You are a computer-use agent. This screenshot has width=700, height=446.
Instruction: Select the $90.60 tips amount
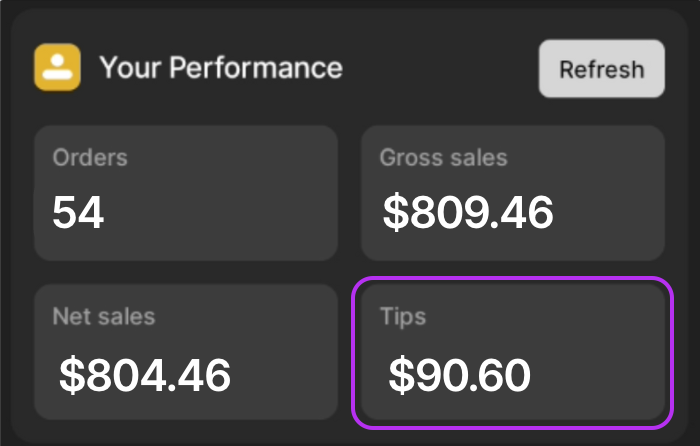pyautogui.click(x=460, y=375)
